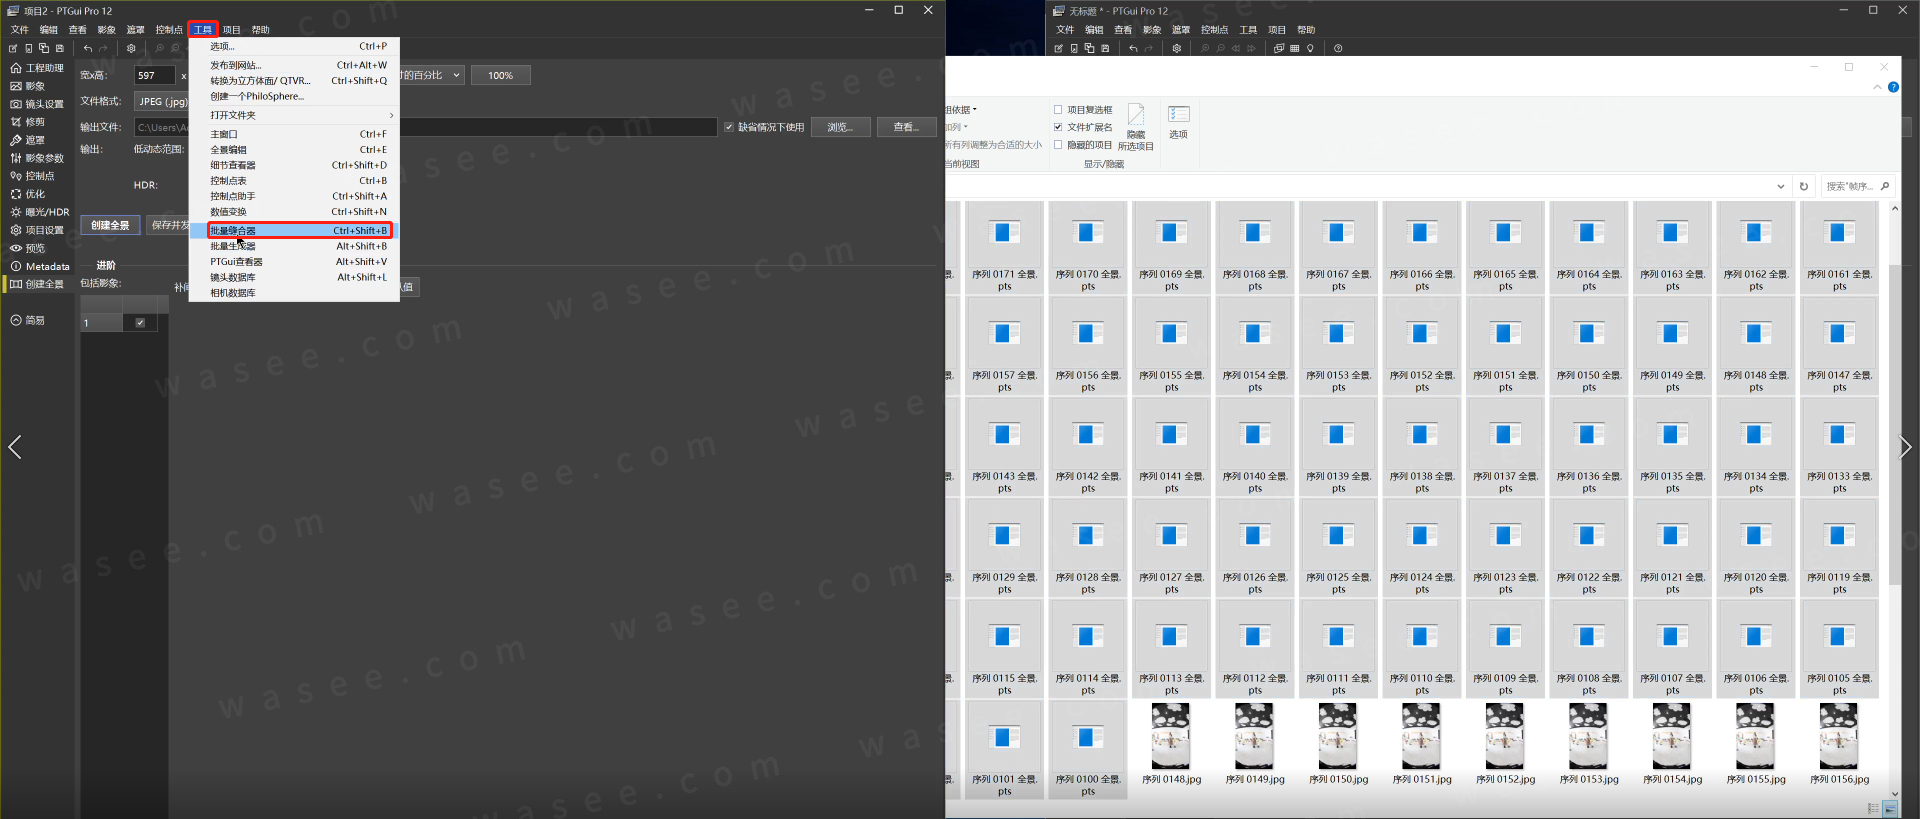1920x819 pixels.
Task: Click the 宽x高 width input field
Action: pyautogui.click(x=155, y=75)
